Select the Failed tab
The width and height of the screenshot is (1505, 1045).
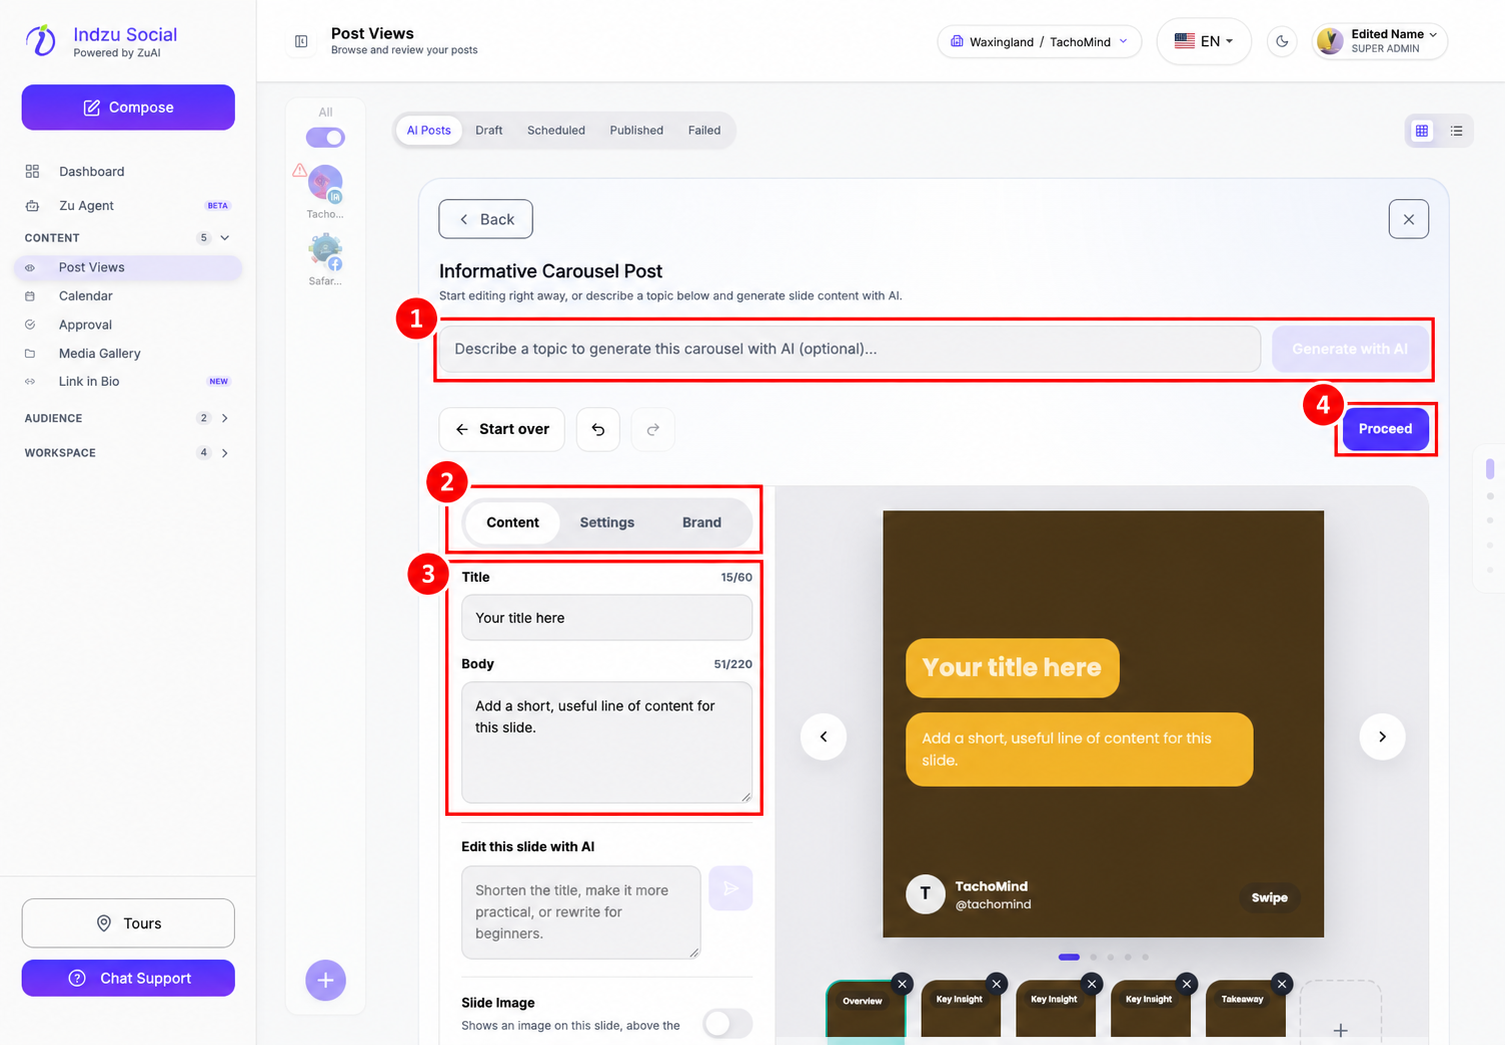704,130
